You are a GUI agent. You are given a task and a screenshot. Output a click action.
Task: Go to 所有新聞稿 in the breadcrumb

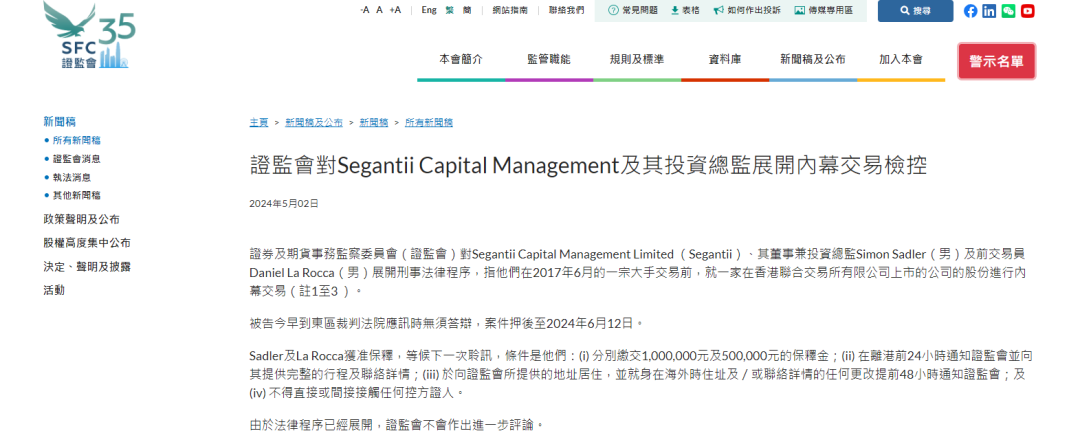click(x=429, y=123)
